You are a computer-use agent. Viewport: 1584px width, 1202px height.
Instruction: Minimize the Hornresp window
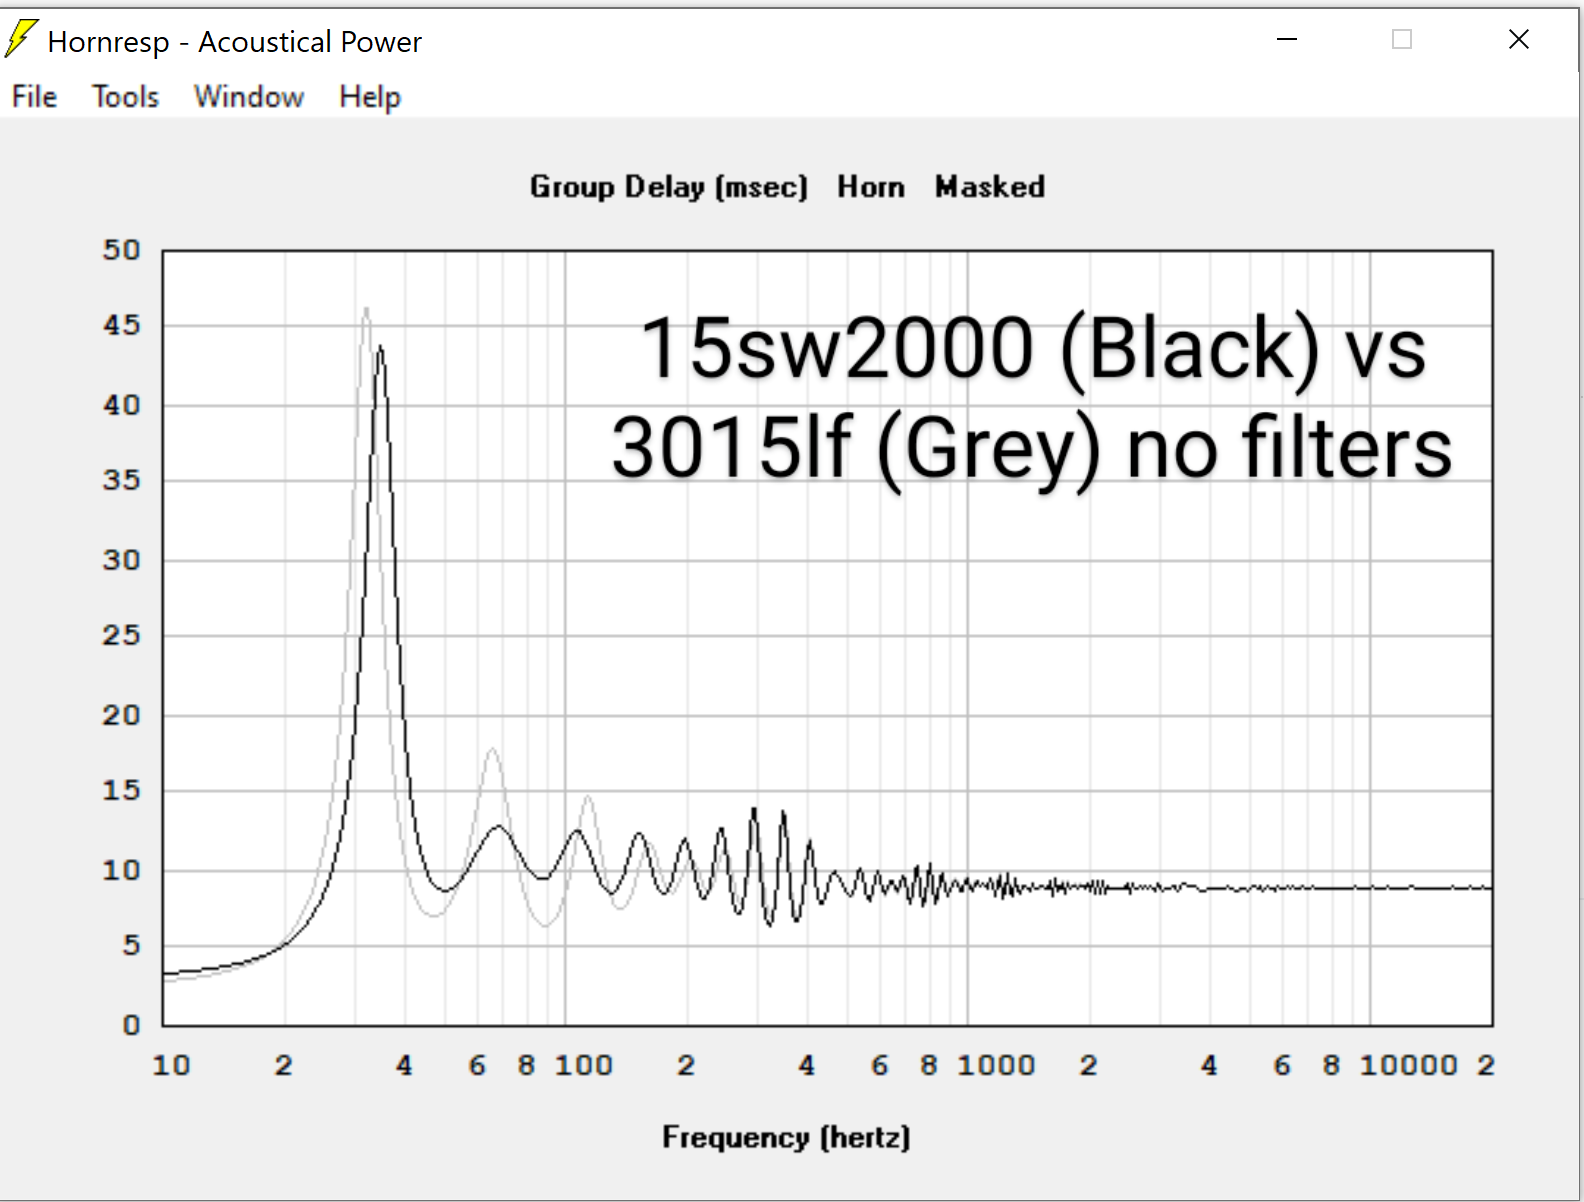point(1287,40)
